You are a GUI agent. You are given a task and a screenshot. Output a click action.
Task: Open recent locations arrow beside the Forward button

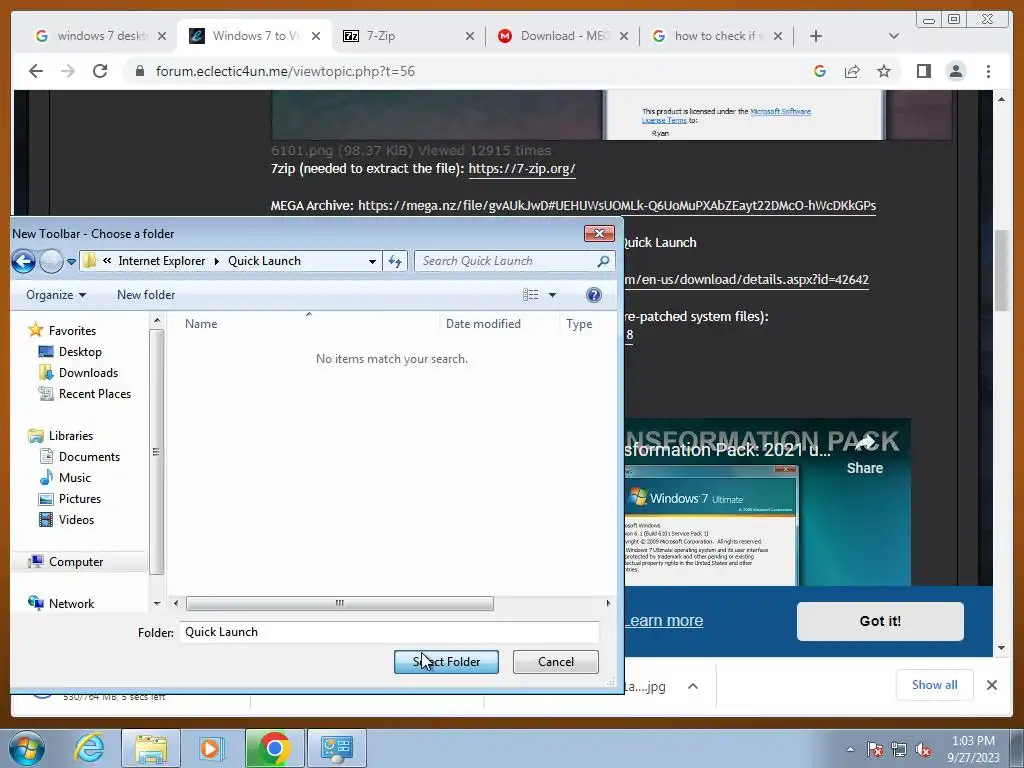[x=71, y=262]
